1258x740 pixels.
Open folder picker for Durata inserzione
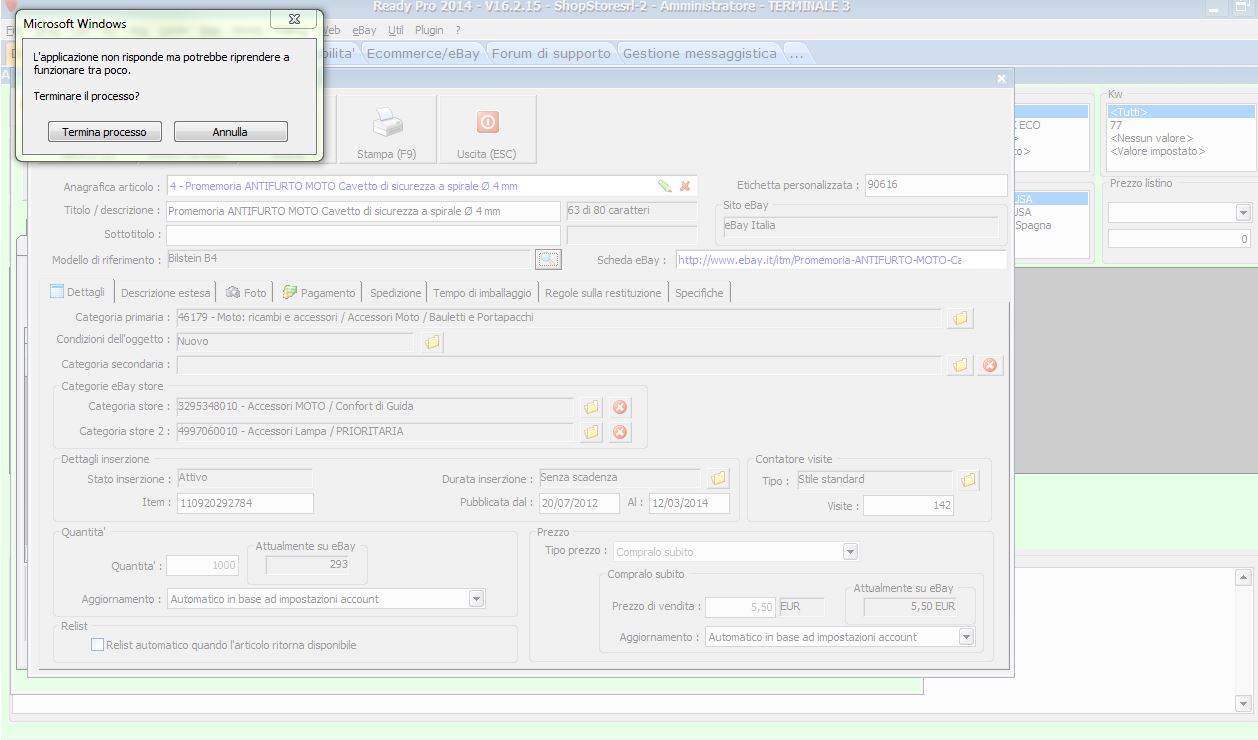pyautogui.click(x=718, y=479)
